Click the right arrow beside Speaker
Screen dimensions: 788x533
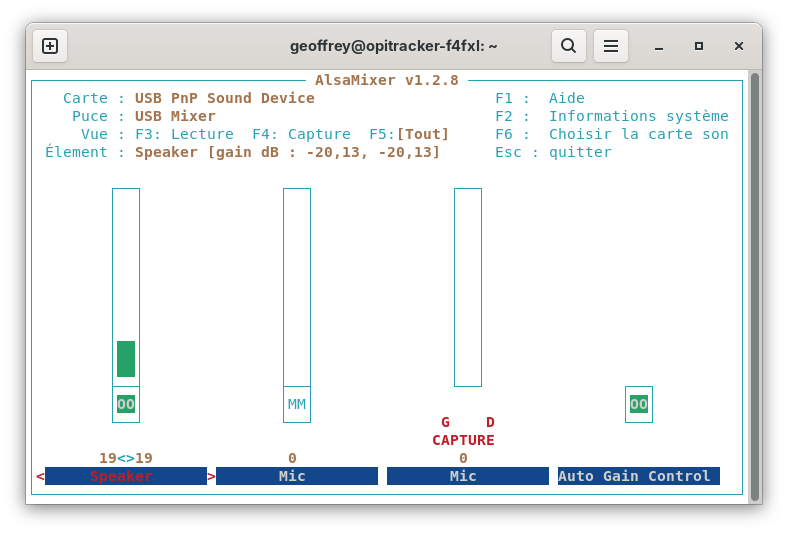[212, 476]
